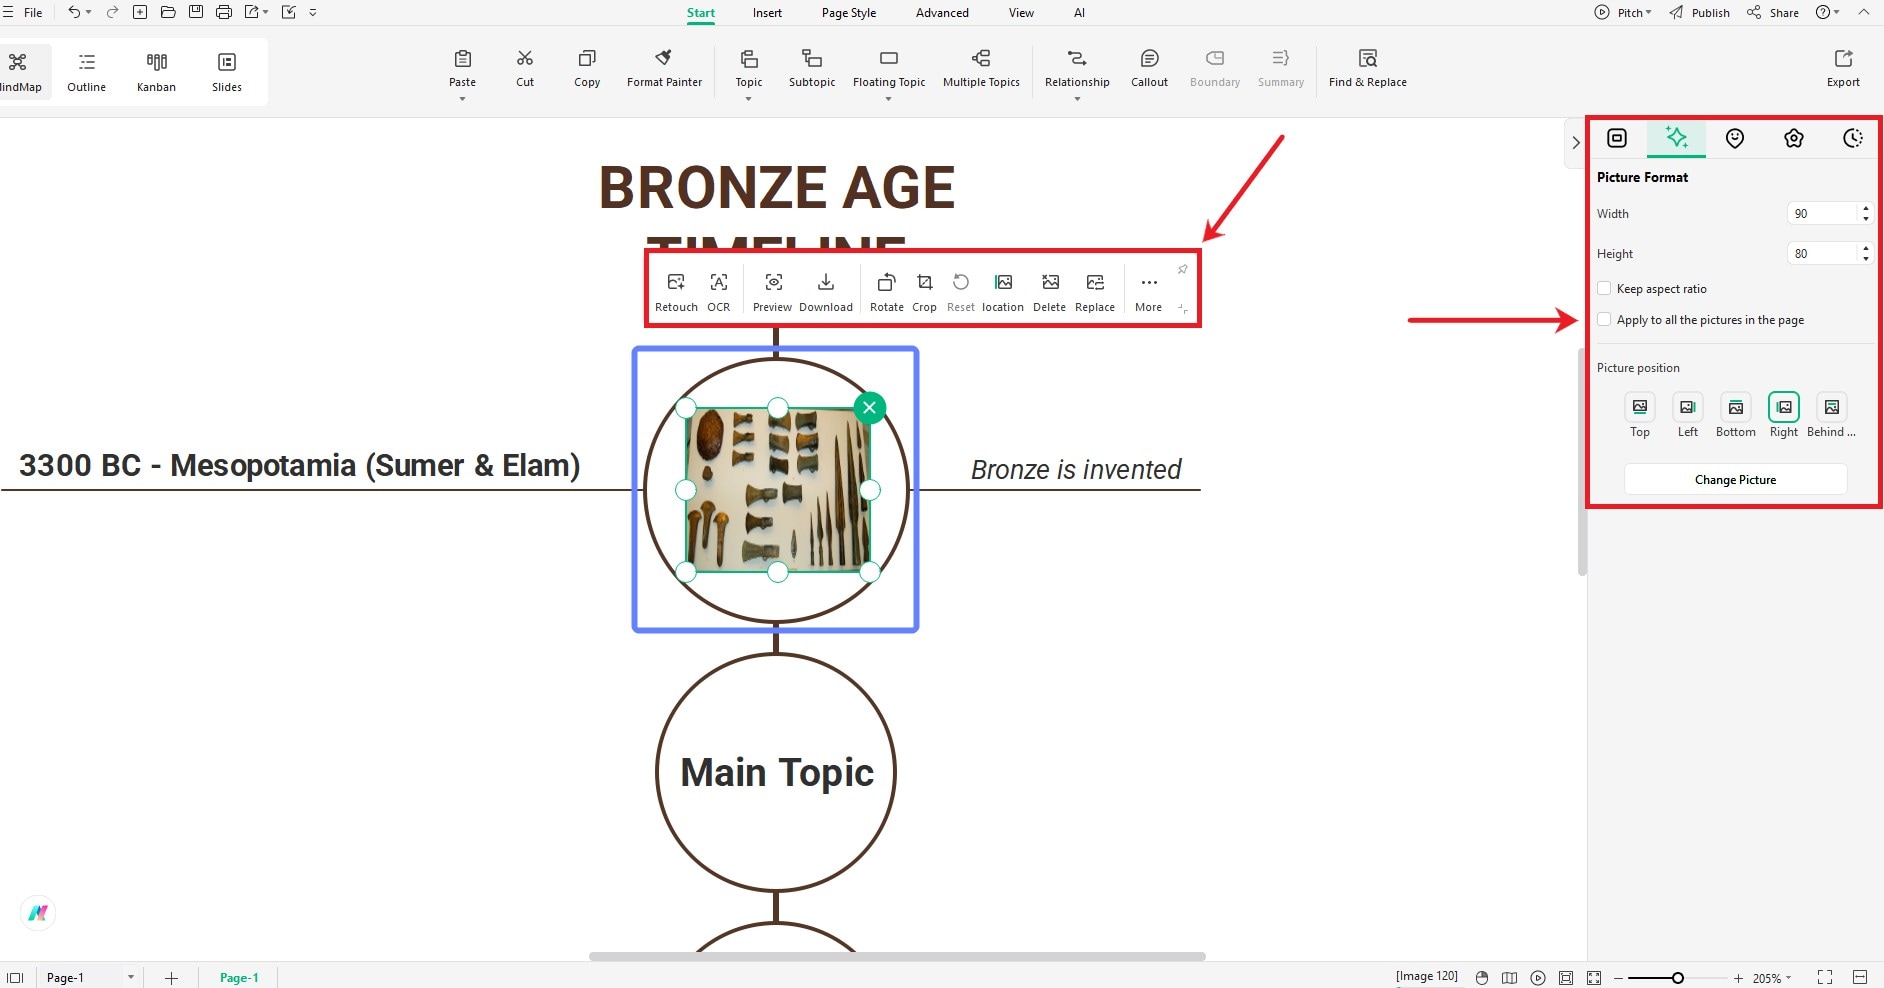Add Multiple Topics
This screenshot has height=988, width=1884.
[981, 68]
